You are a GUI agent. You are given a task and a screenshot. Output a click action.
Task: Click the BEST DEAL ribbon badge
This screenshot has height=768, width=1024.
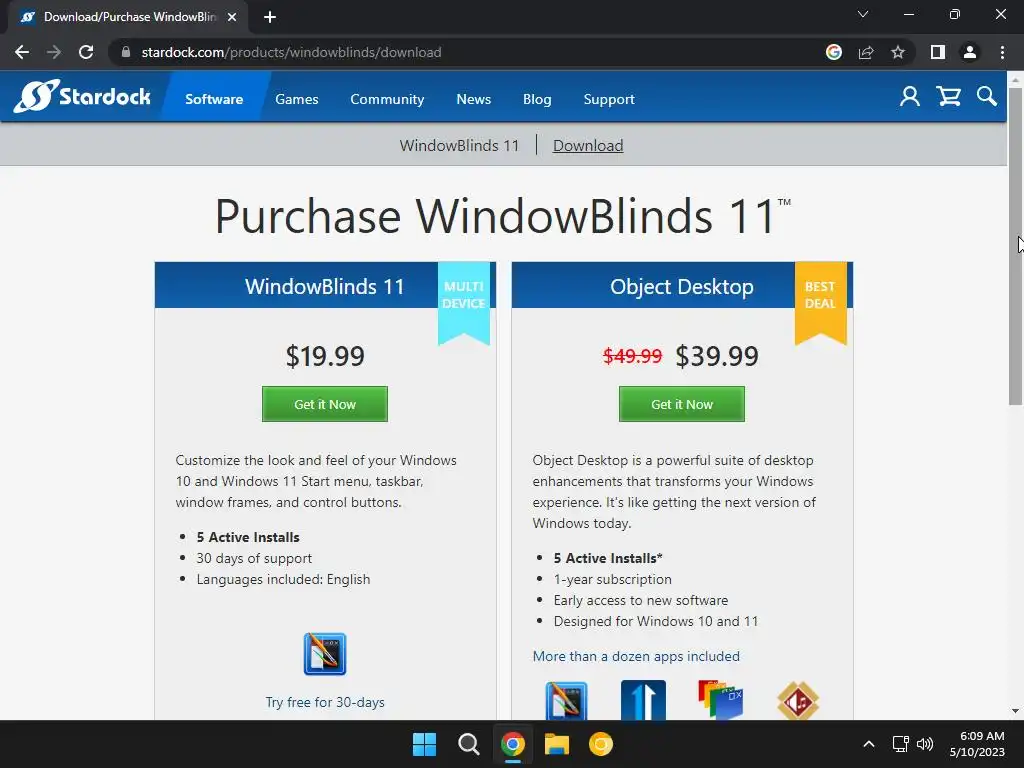pyautogui.click(x=820, y=302)
